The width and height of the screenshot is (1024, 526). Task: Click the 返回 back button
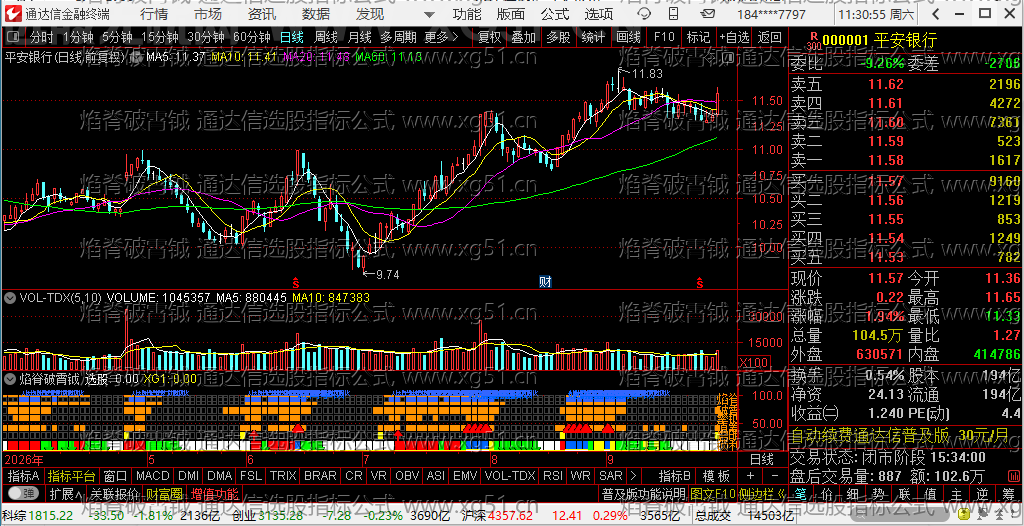(x=769, y=37)
